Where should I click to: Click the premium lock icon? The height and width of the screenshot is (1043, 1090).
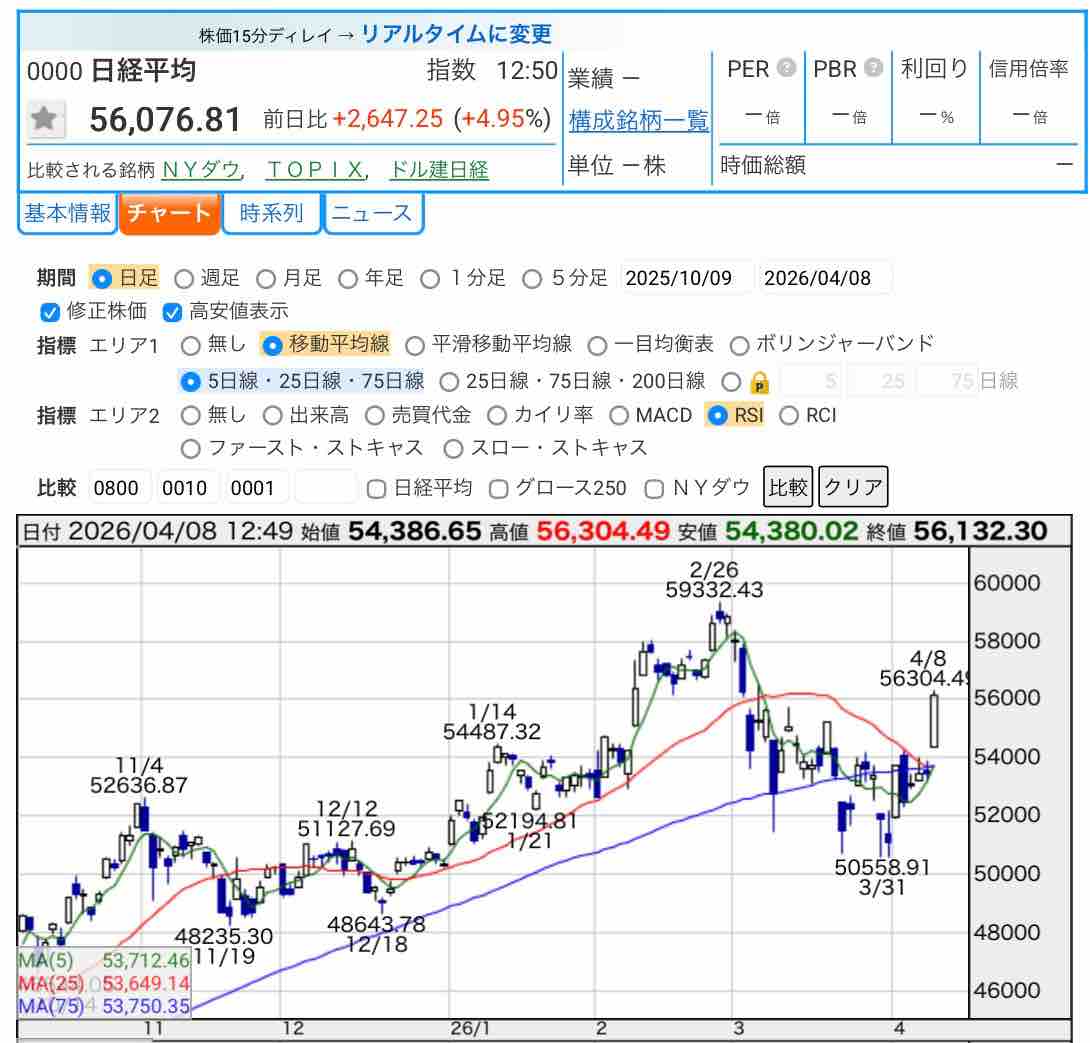(759, 381)
